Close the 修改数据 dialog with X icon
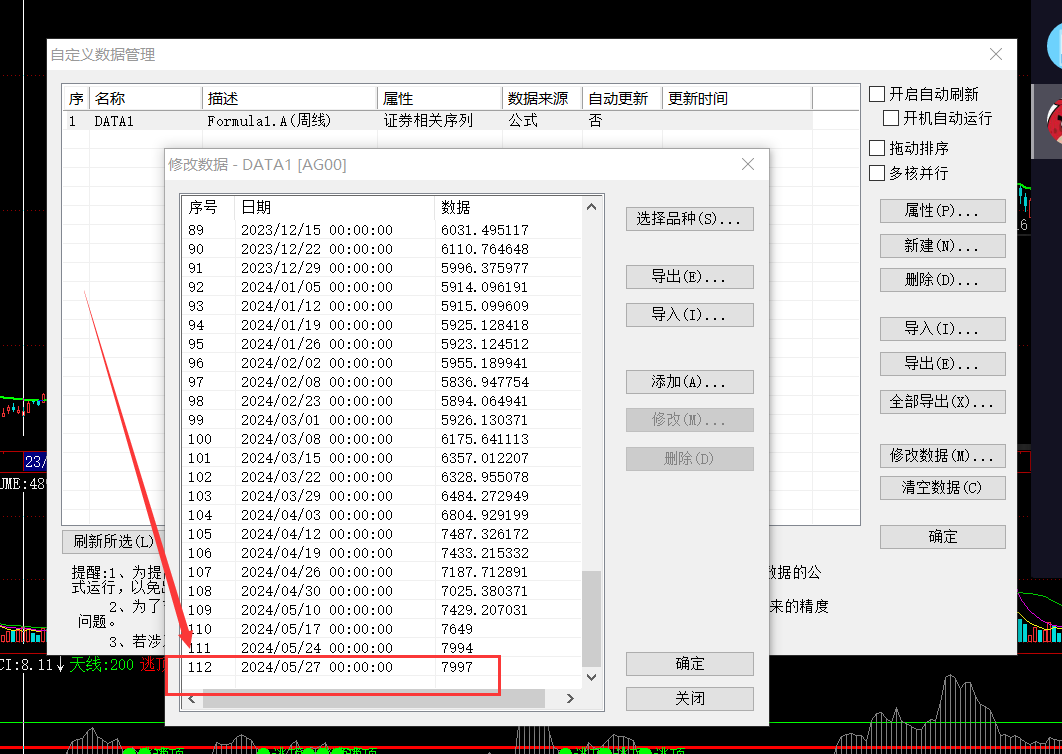1062x754 pixels. 748,165
